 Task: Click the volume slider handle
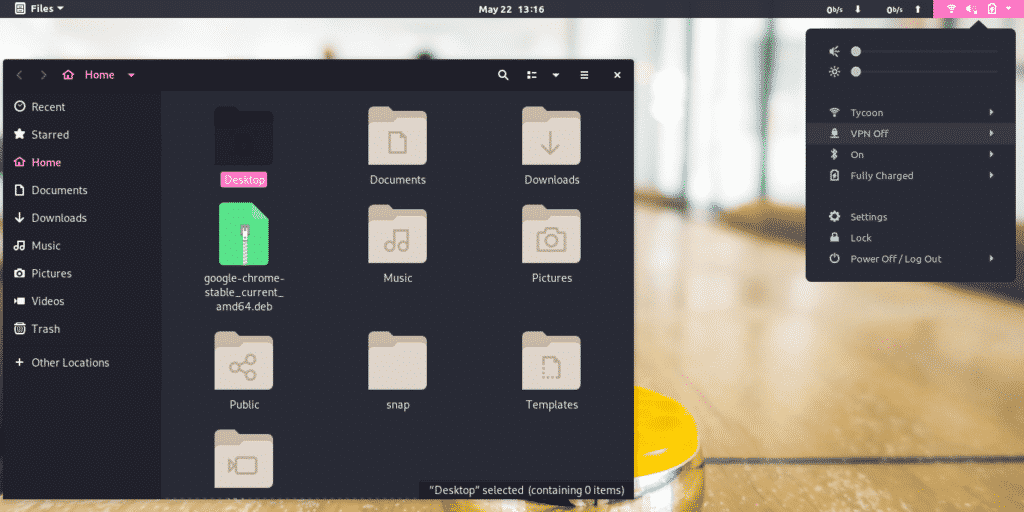coord(856,52)
